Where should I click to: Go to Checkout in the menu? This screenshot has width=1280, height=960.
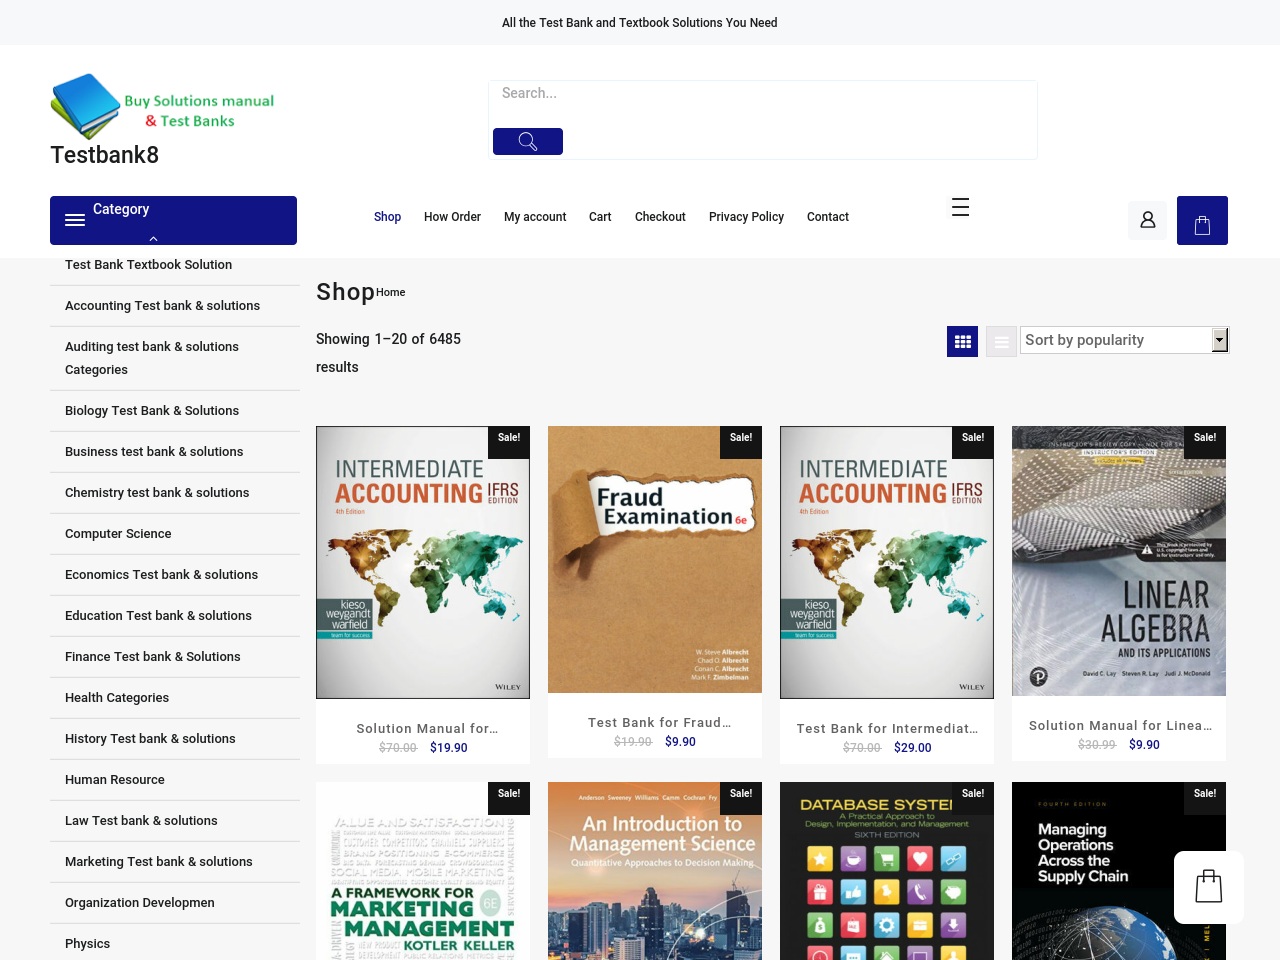(660, 217)
